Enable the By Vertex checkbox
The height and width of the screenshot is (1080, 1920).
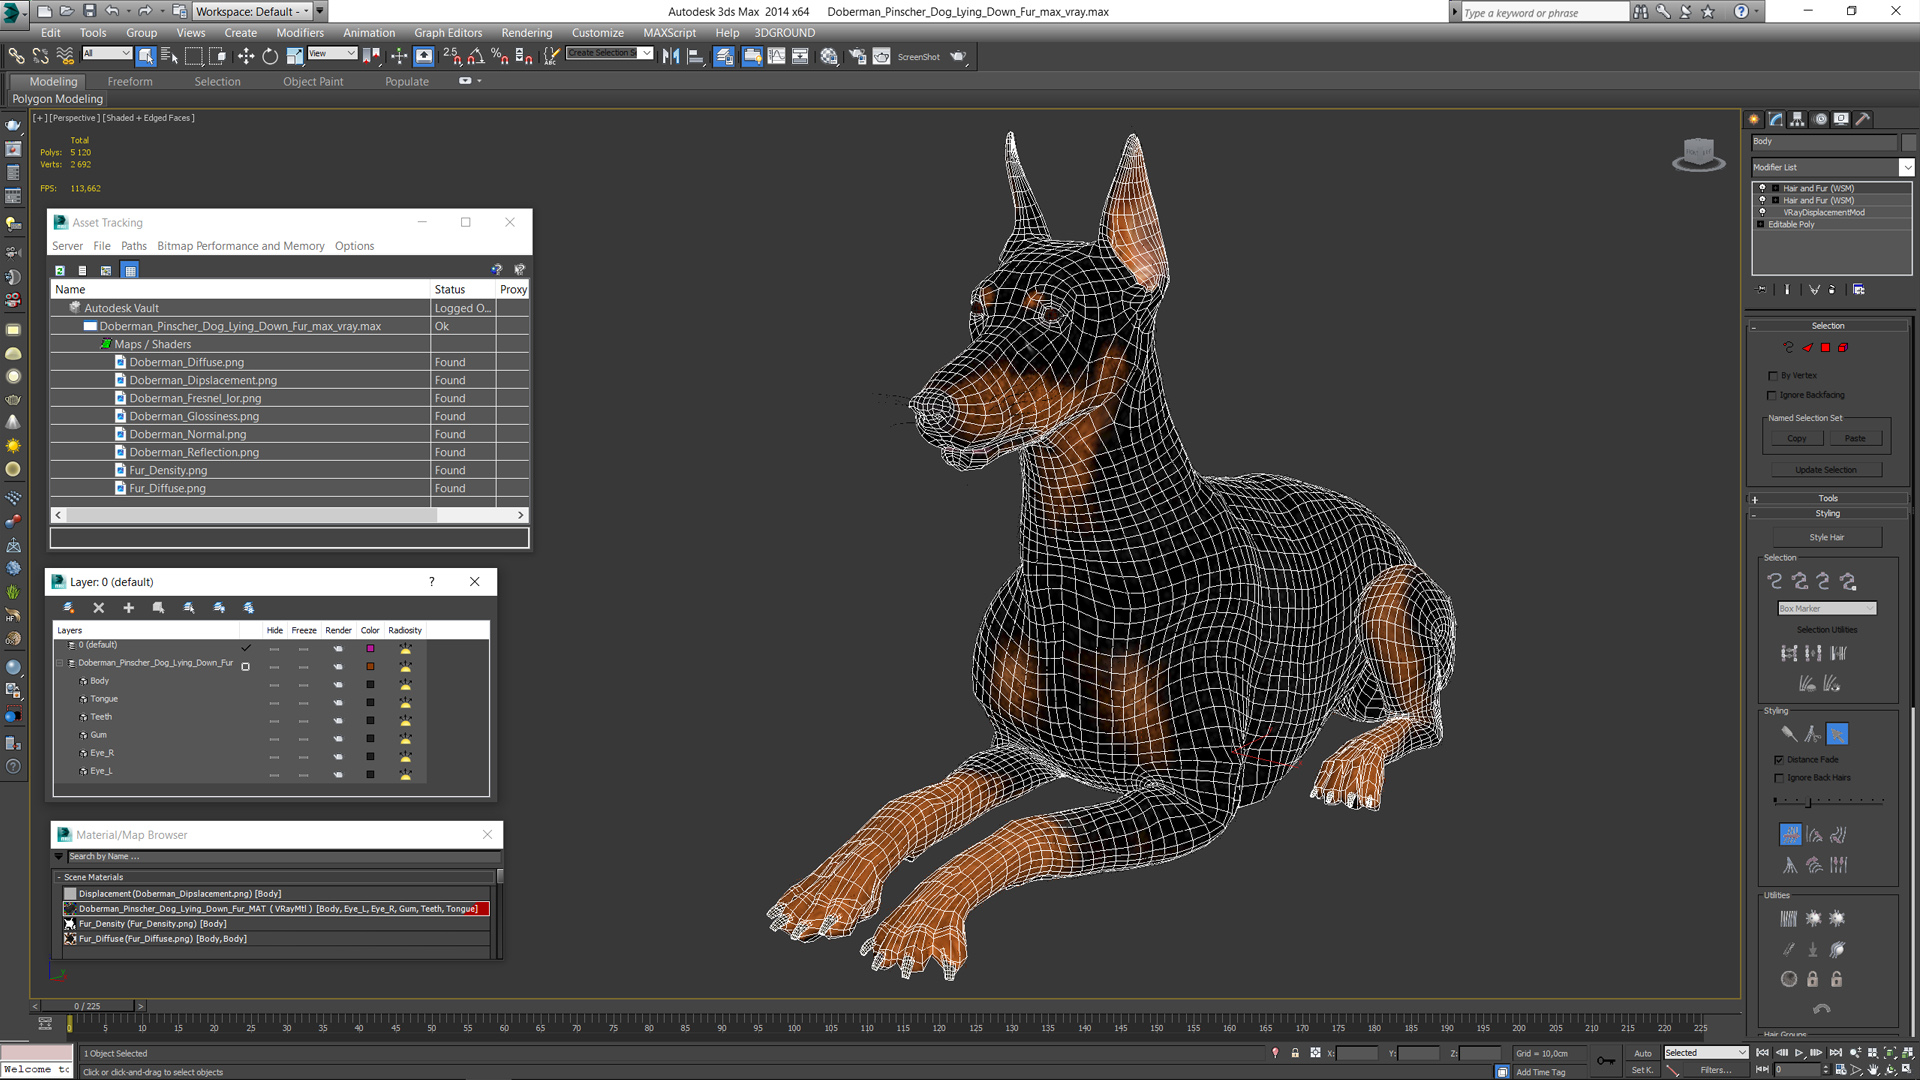tap(1774, 376)
